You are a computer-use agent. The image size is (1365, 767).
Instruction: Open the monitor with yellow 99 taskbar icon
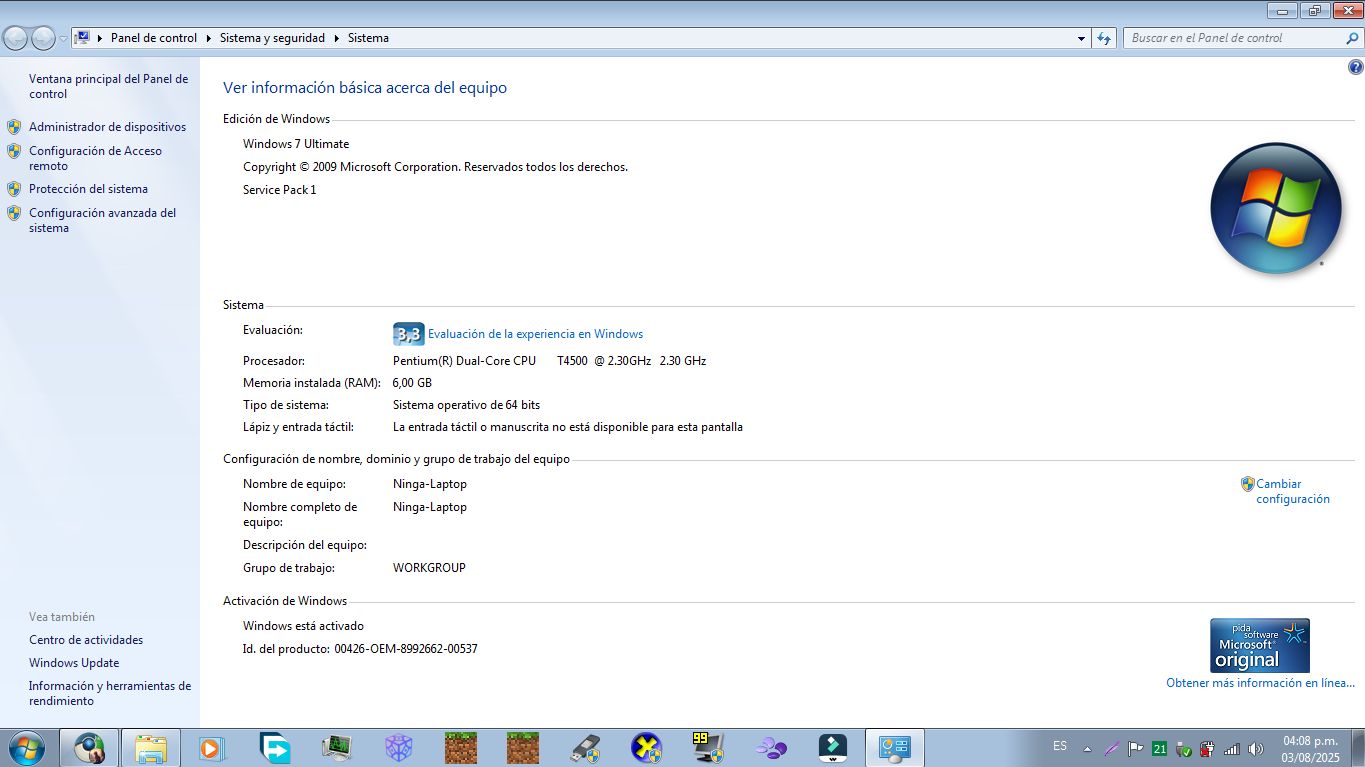[709, 748]
